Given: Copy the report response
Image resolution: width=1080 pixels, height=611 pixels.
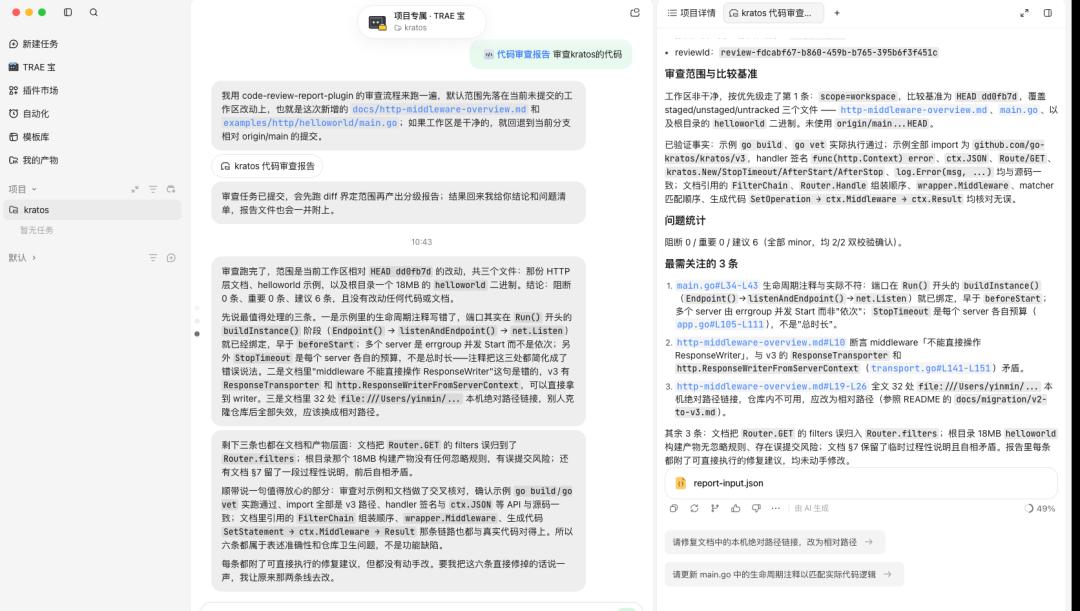Looking at the screenshot, I should tap(674, 508).
